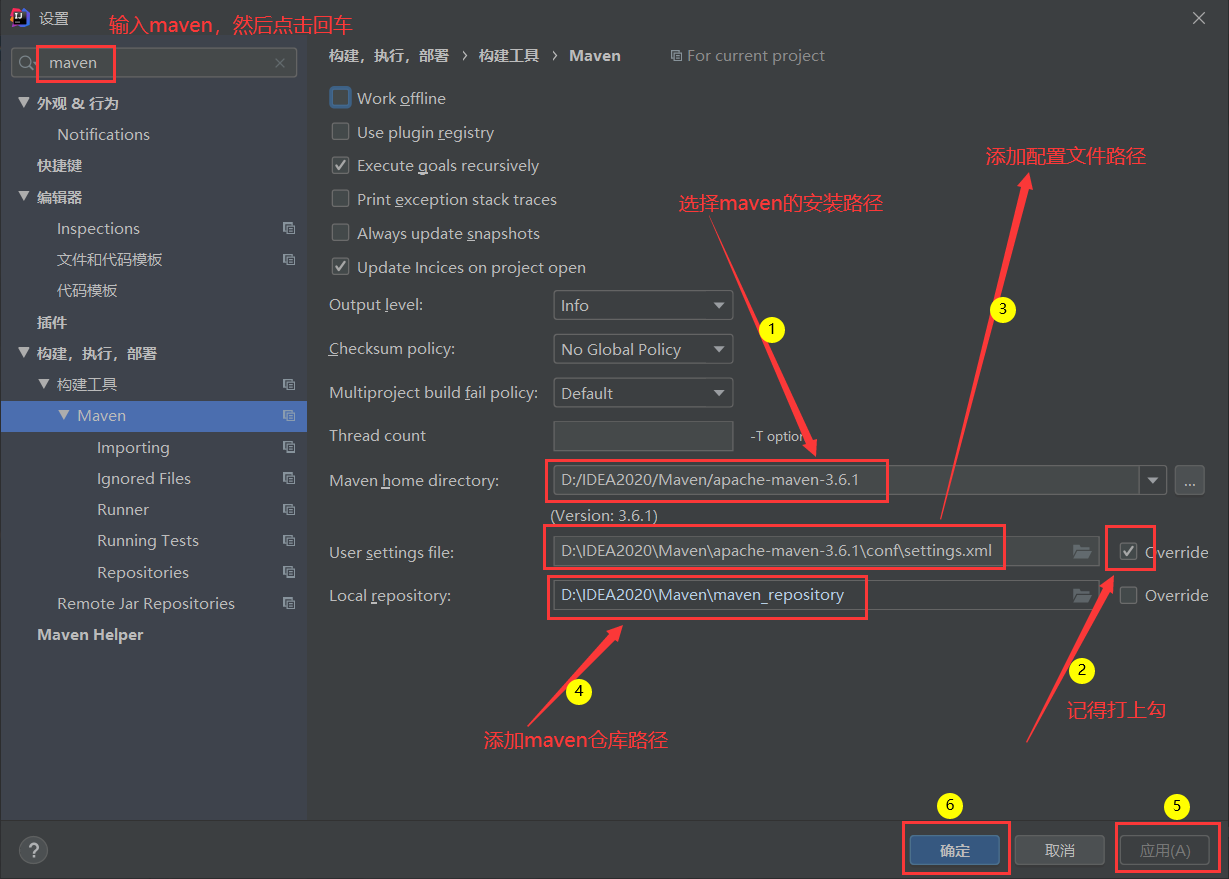This screenshot has width=1229, height=879.
Task: Click the IntelliJ IDEA logo in the title bar
Action: (19, 17)
